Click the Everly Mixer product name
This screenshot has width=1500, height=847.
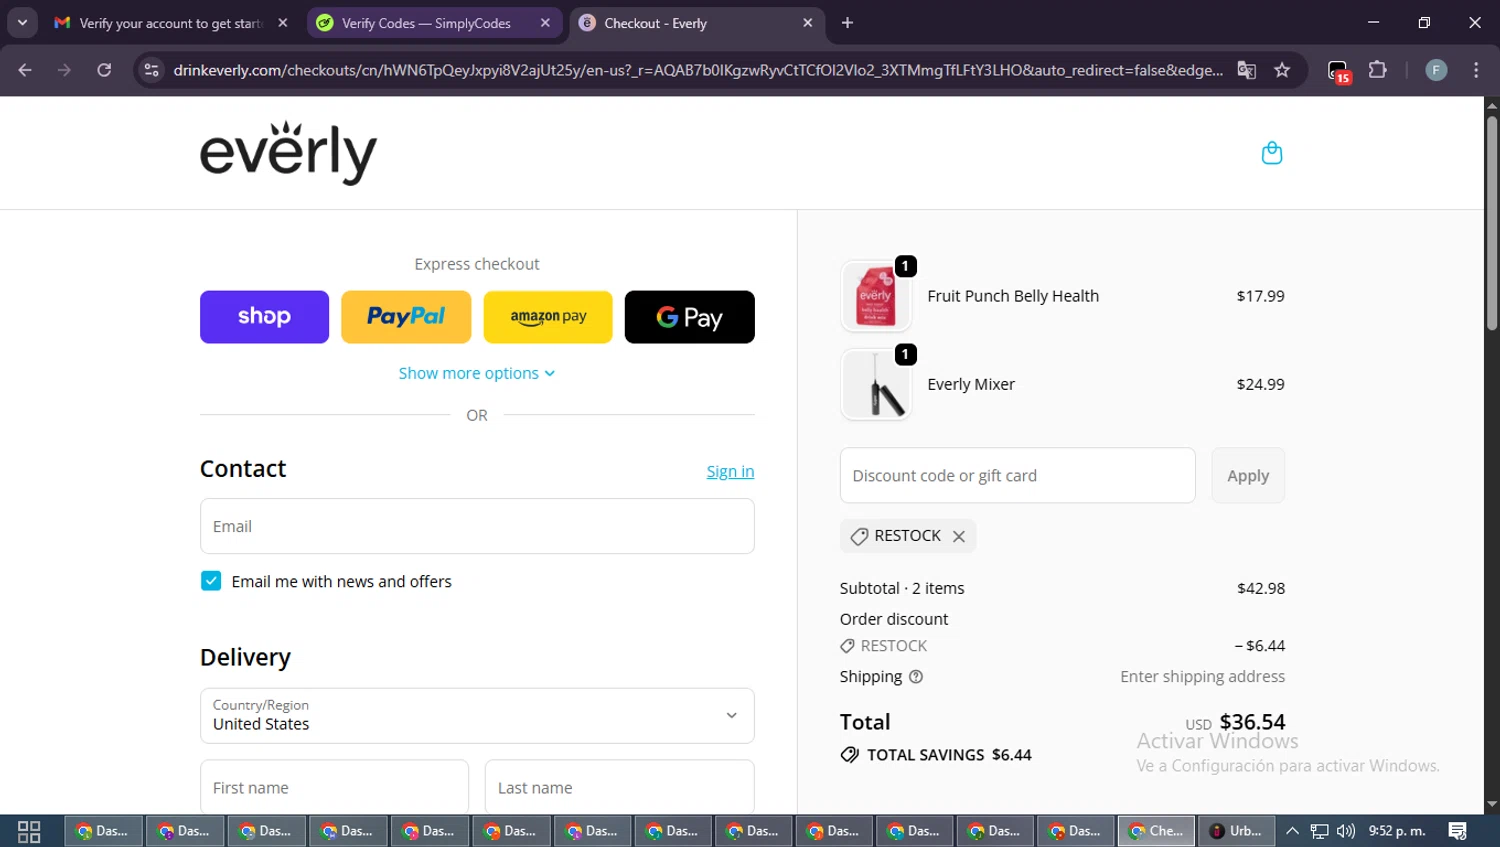click(971, 384)
